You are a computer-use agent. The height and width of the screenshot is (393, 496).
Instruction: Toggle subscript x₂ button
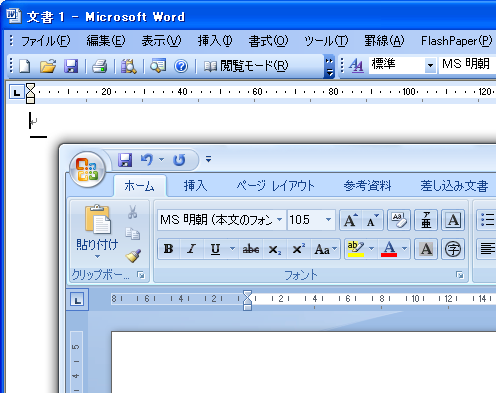[x=275, y=249]
